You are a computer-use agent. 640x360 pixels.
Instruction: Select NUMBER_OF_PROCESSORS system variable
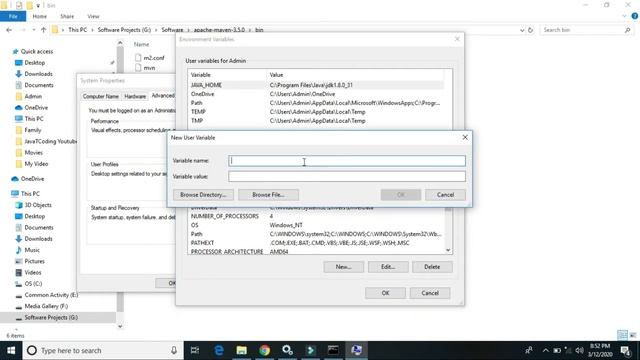pos(316,216)
